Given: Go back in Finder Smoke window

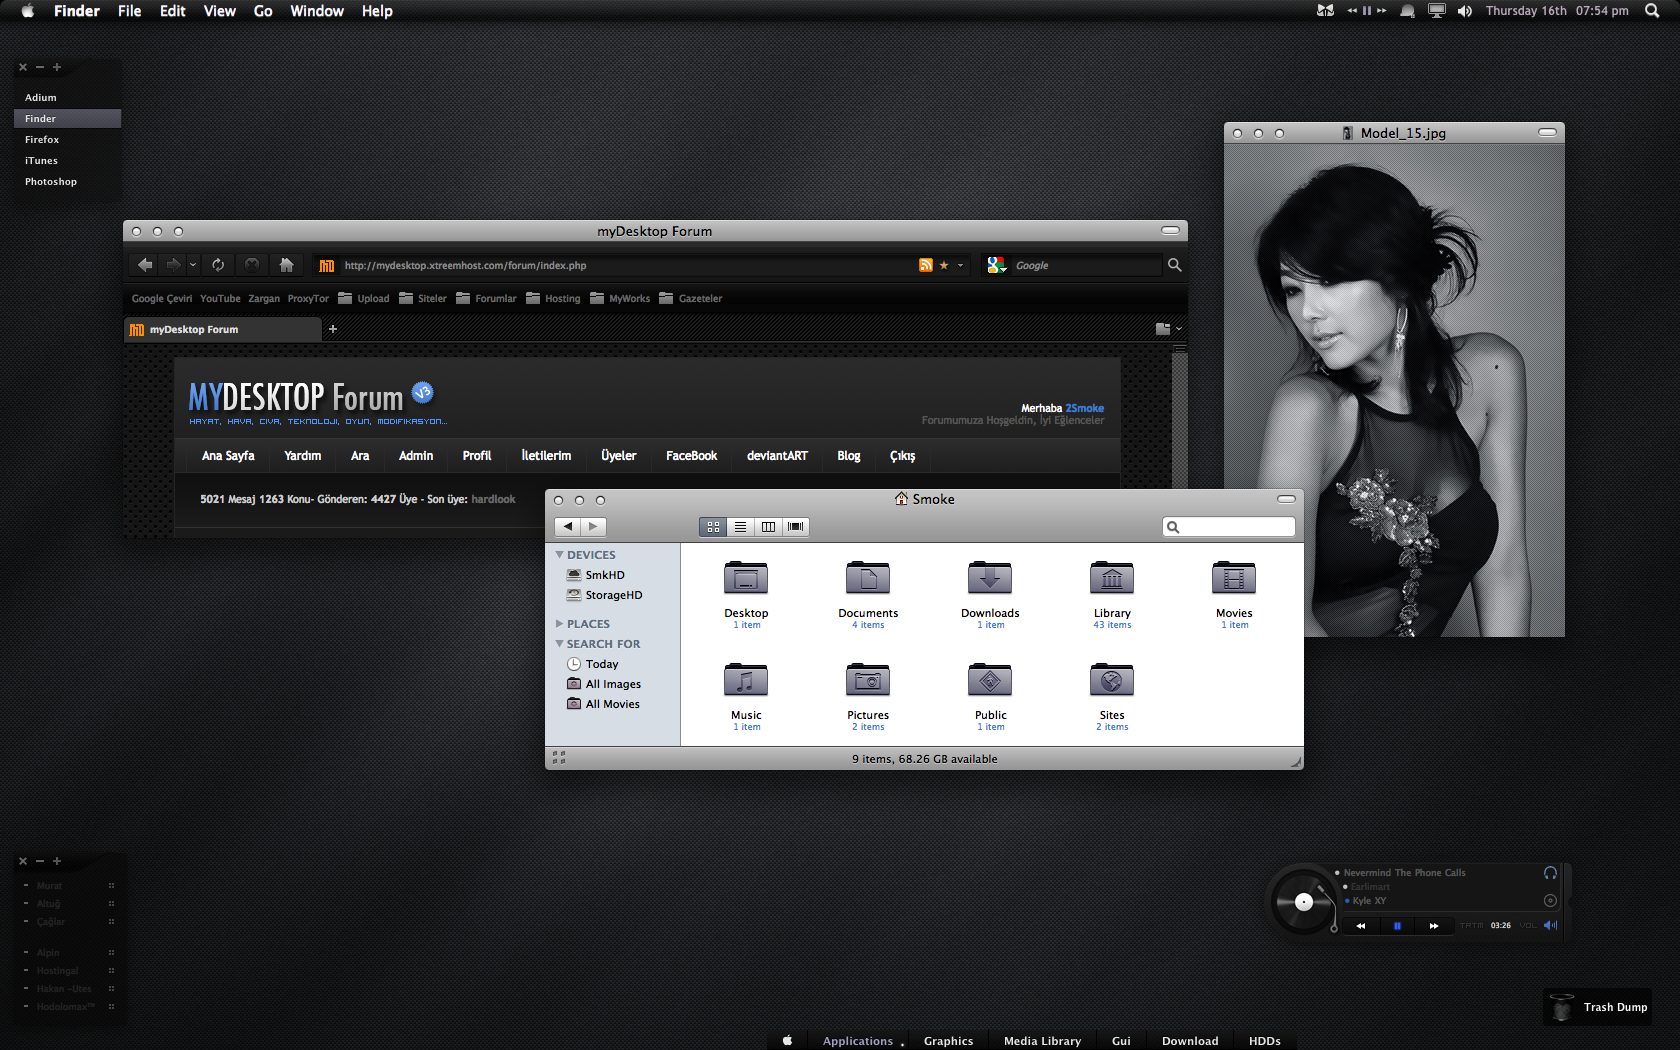Looking at the screenshot, I should 567,526.
